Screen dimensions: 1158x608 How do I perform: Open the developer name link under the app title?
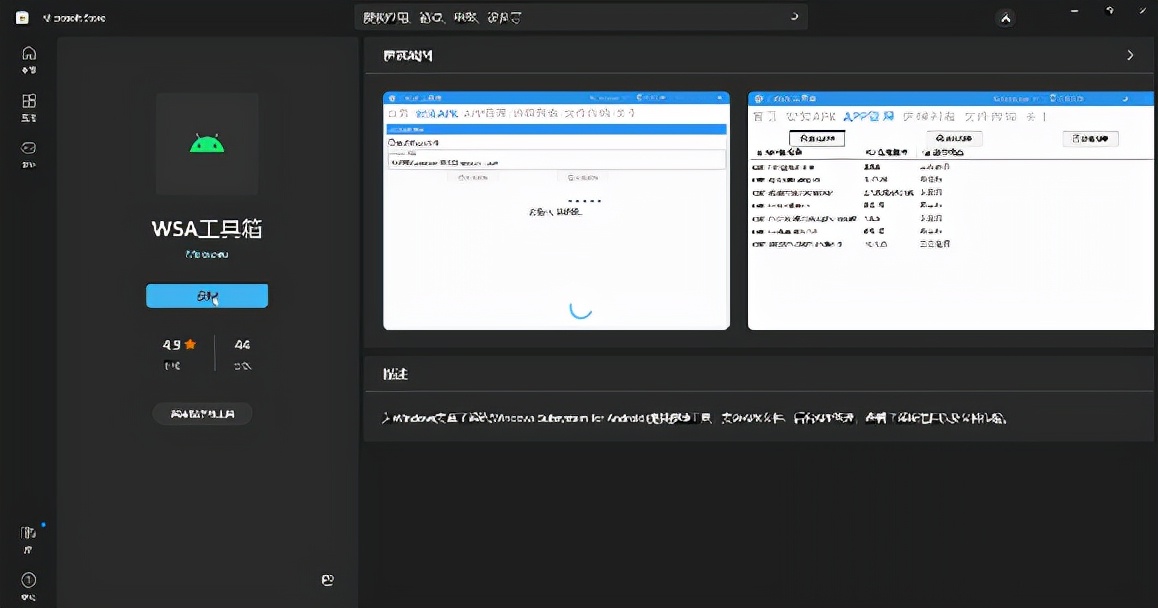(x=207, y=253)
